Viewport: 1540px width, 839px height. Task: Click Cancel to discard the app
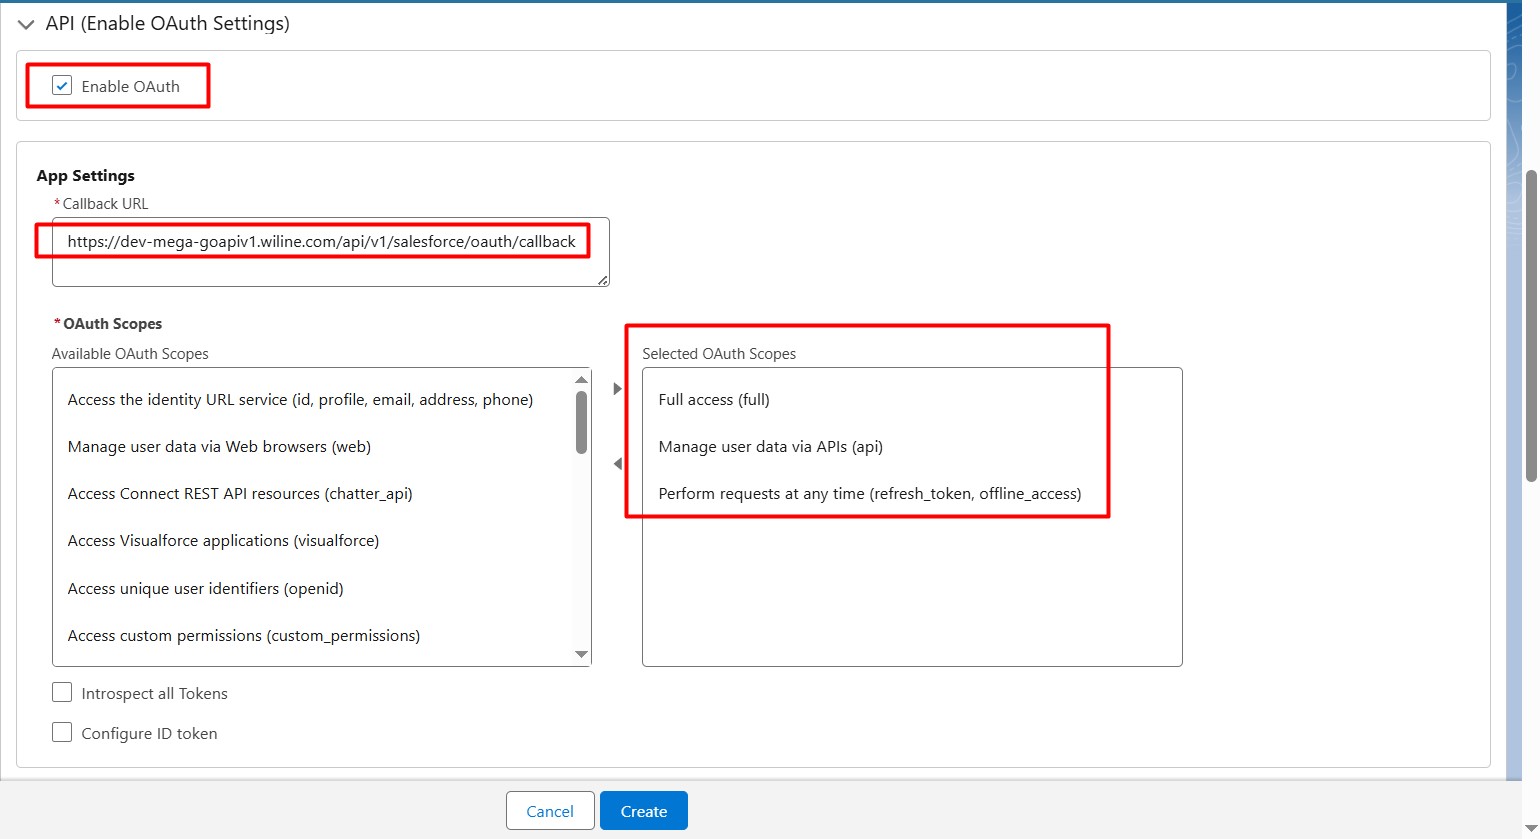pyautogui.click(x=550, y=810)
